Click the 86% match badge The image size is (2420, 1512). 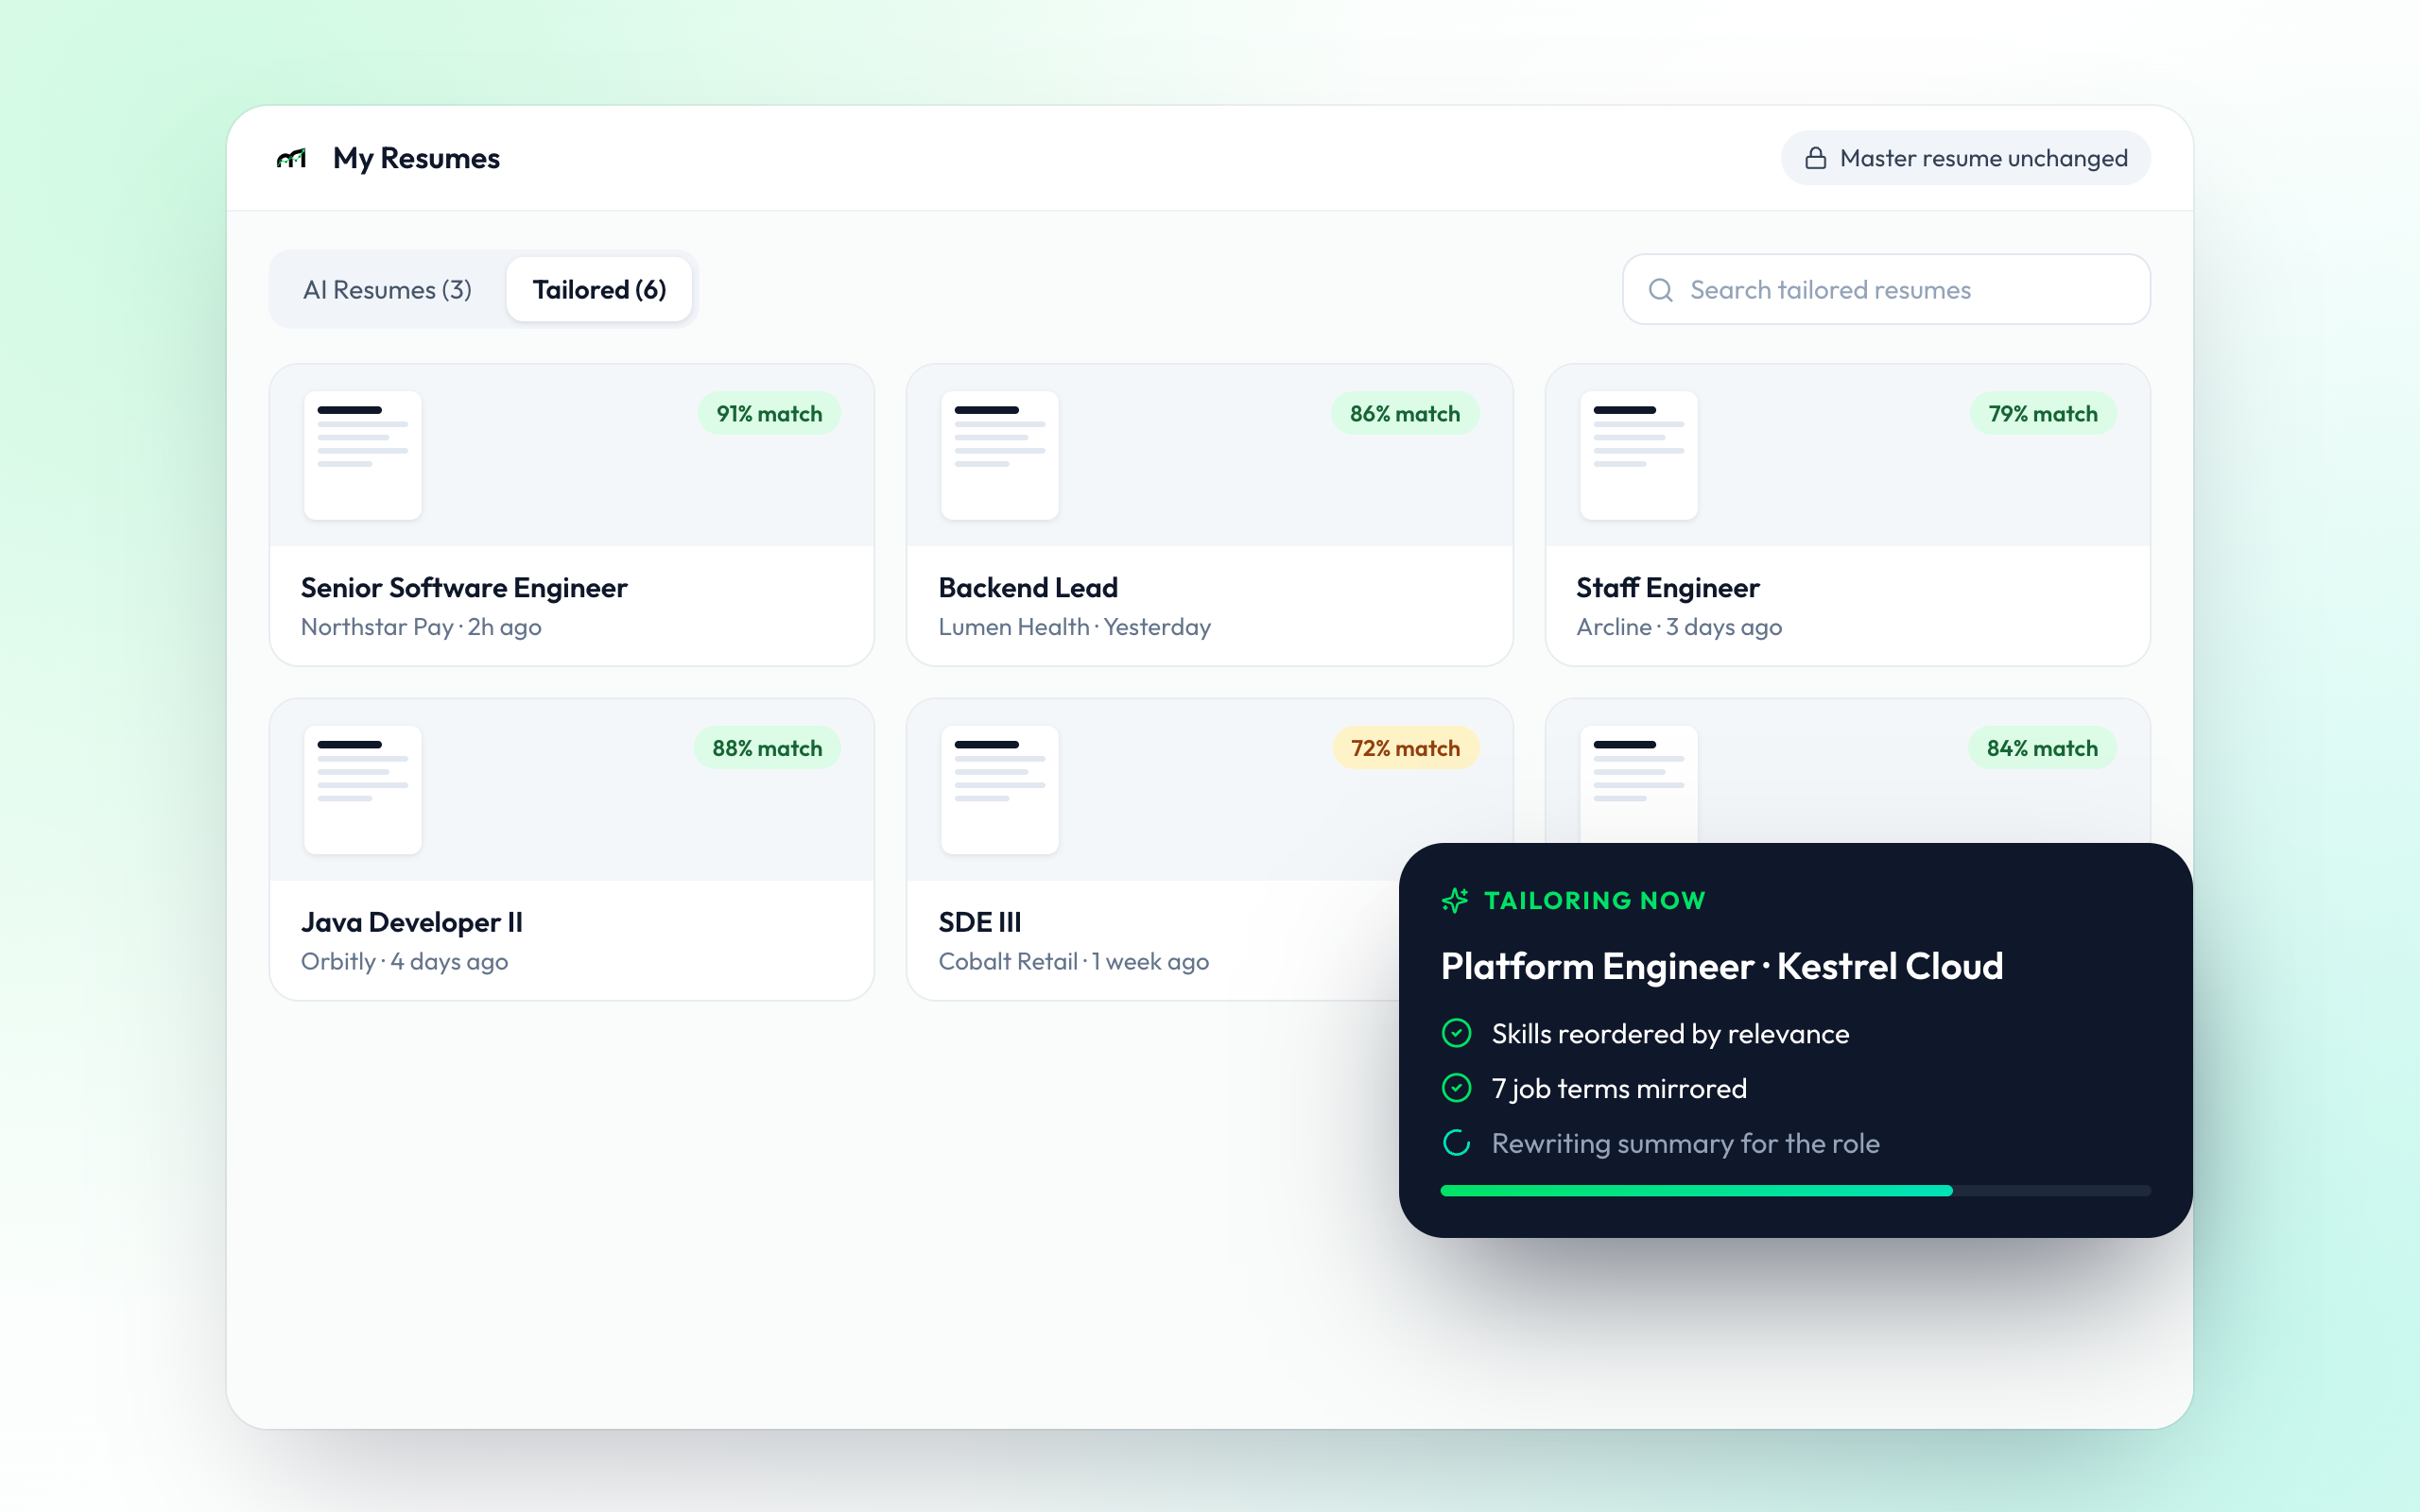click(1405, 414)
